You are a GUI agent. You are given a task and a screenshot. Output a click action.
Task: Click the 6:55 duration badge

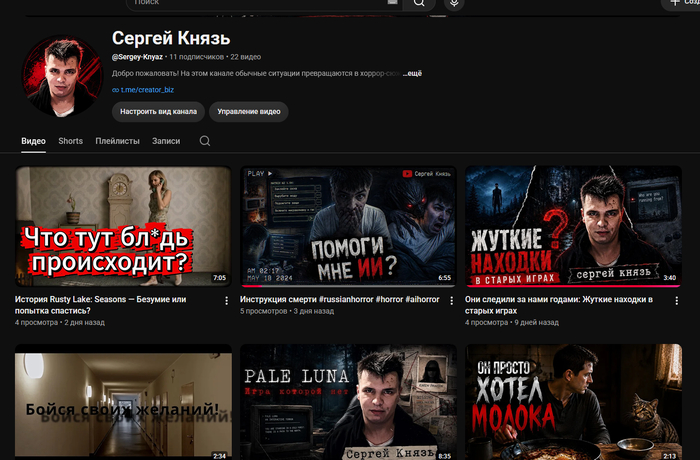pyautogui.click(x=445, y=278)
